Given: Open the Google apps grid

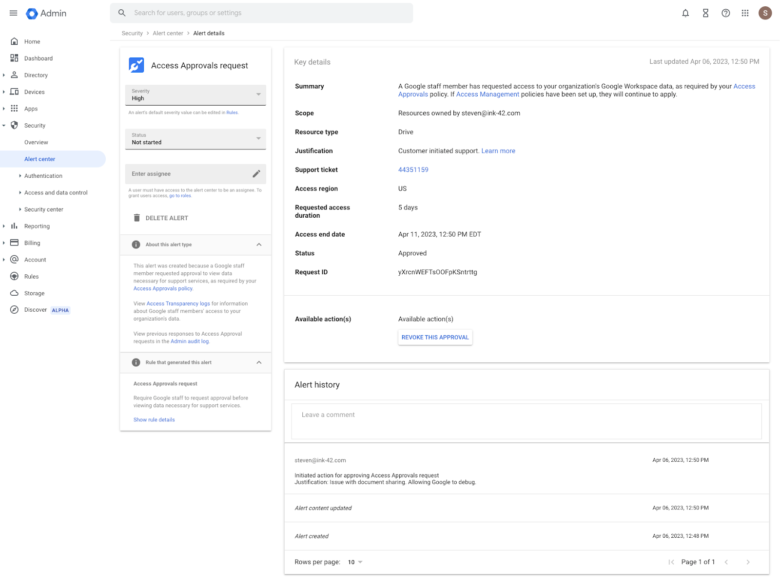Looking at the screenshot, I should [745, 13].
